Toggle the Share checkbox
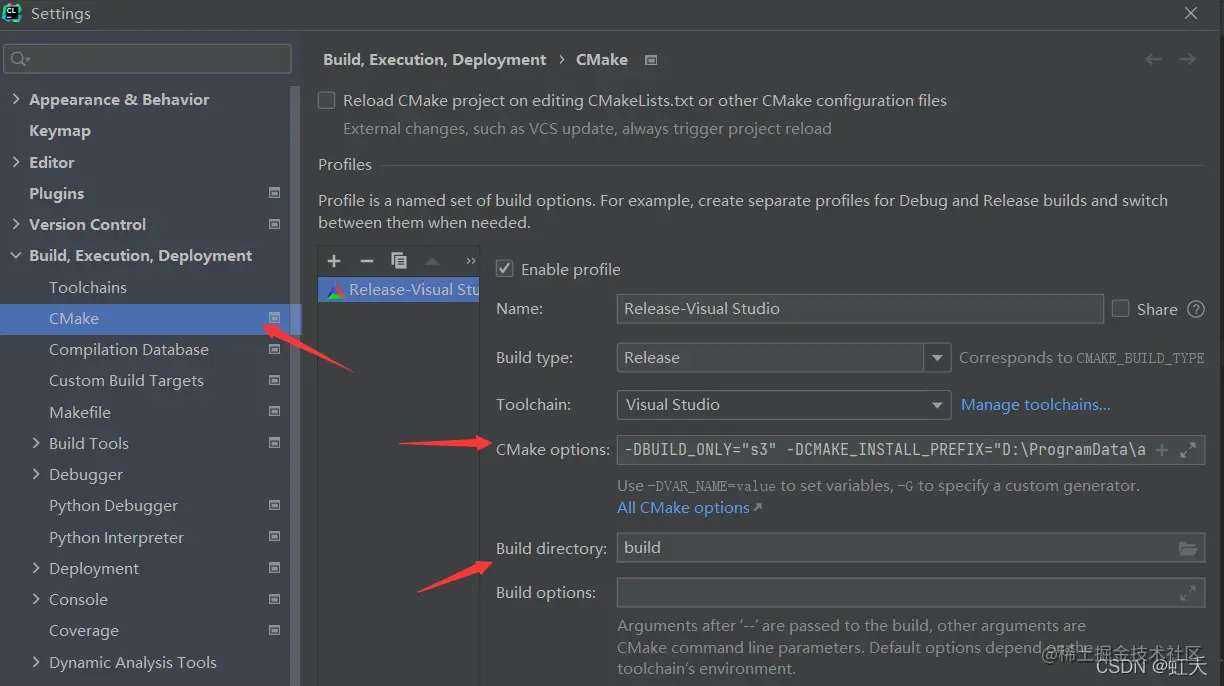 pos(1121,309)
